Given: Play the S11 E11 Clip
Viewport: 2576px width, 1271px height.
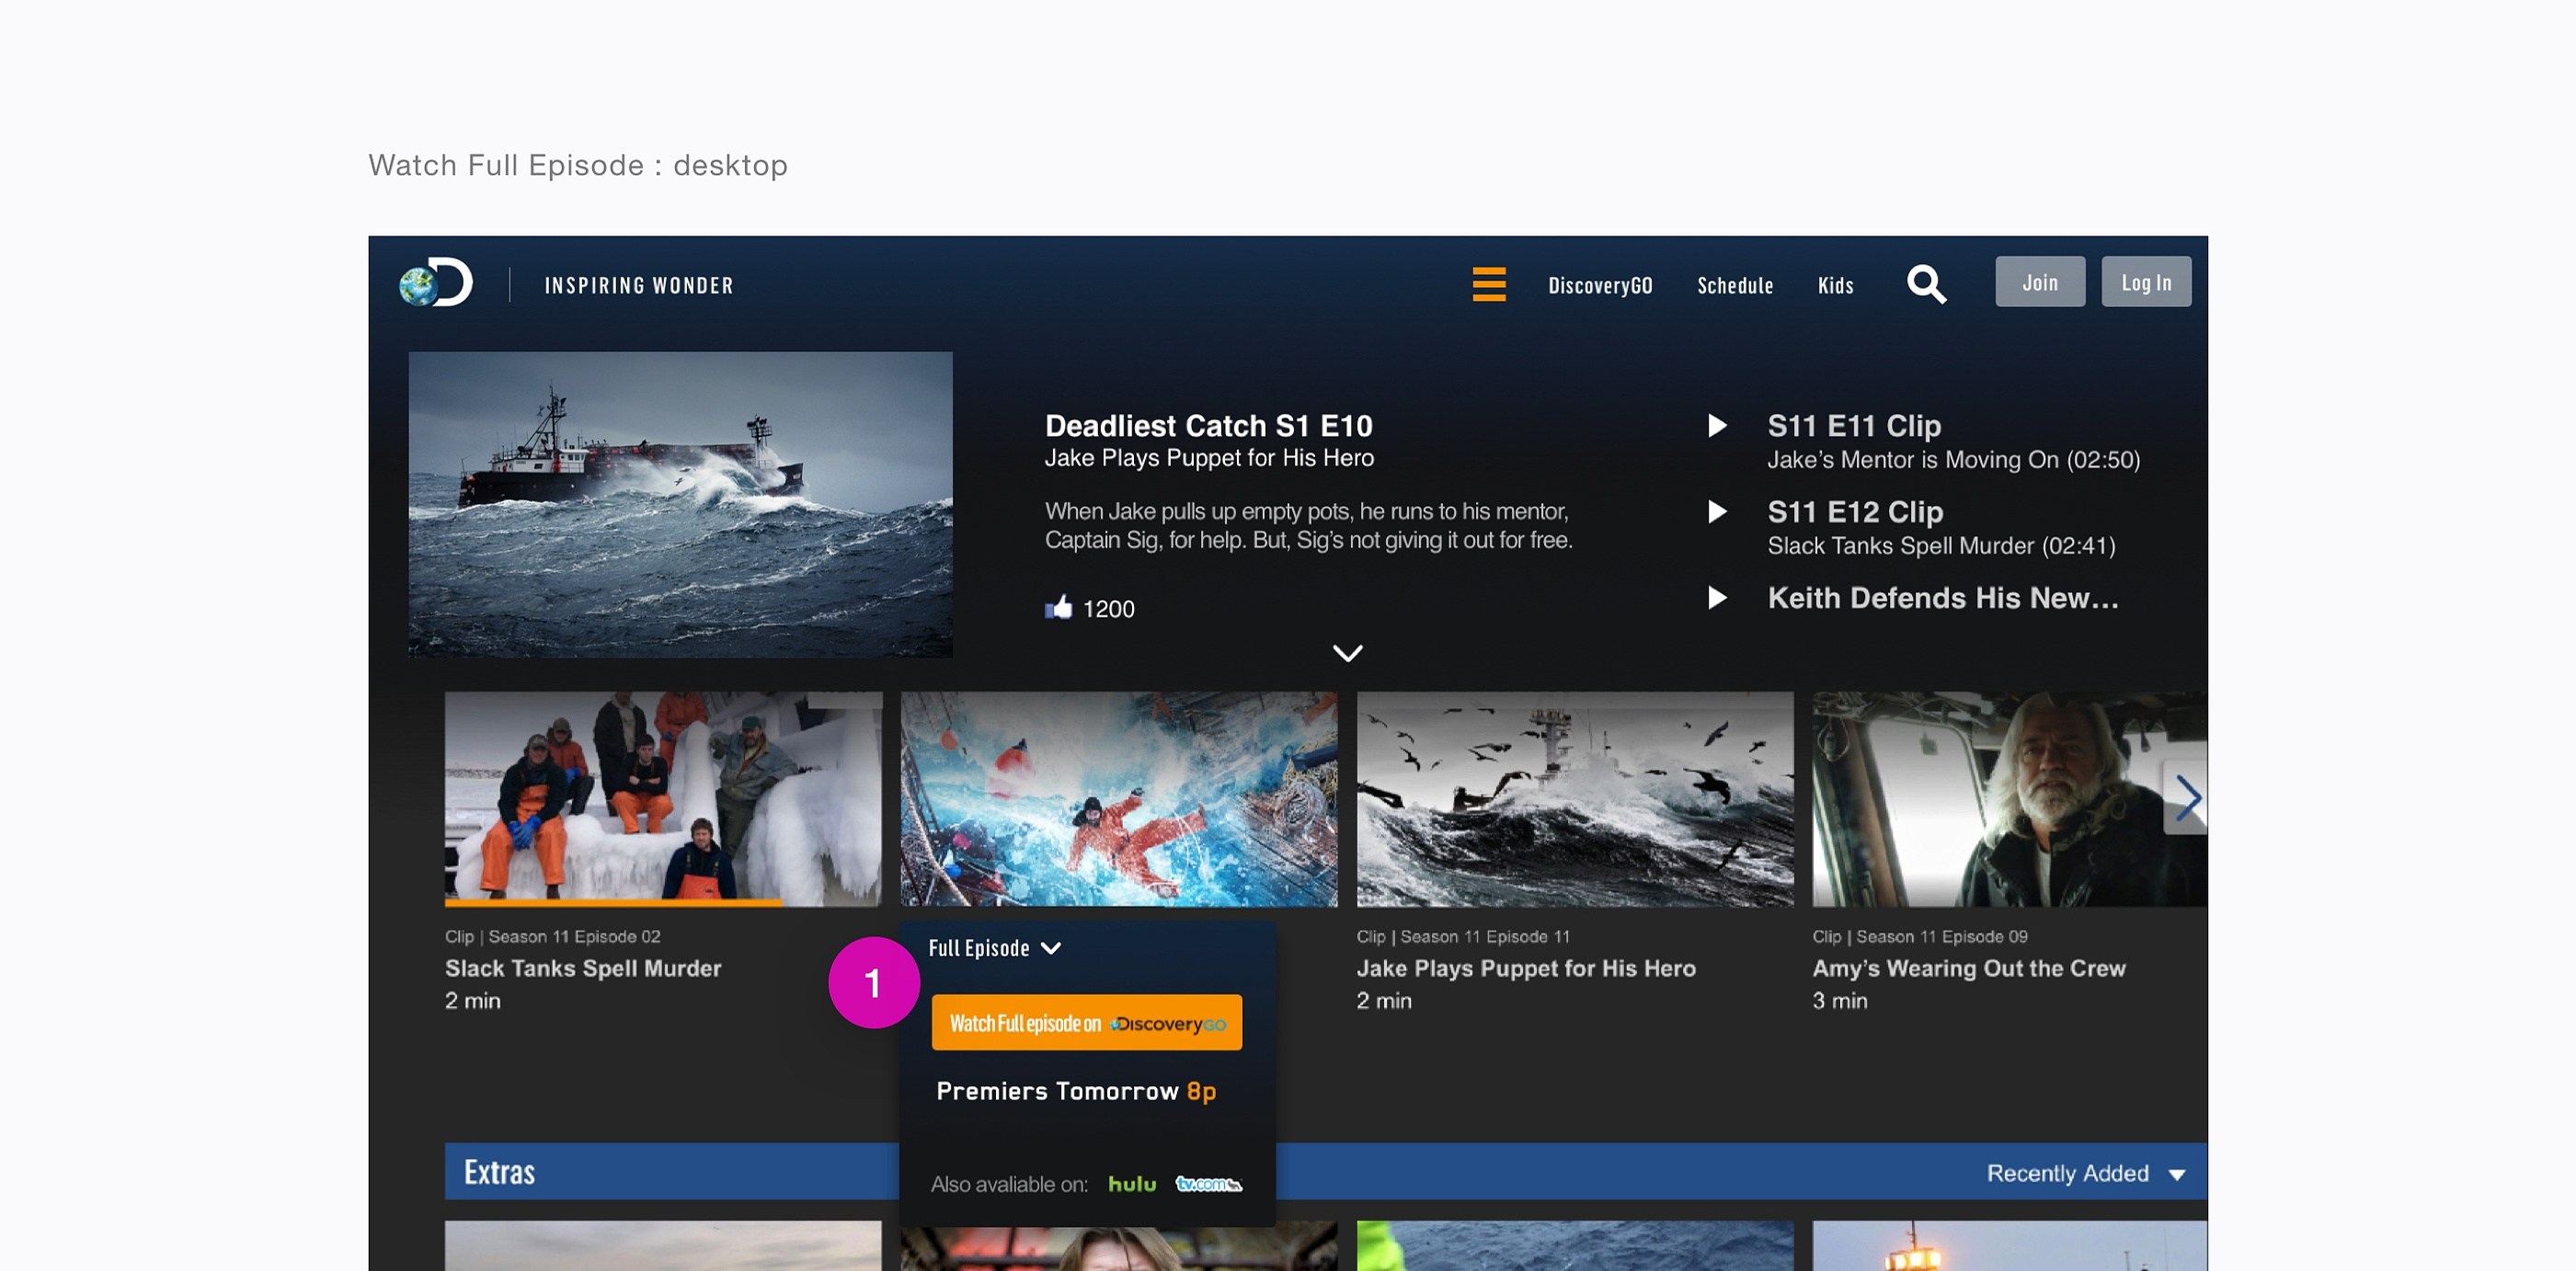Looking at the screenshot, I should [1717, 426].
